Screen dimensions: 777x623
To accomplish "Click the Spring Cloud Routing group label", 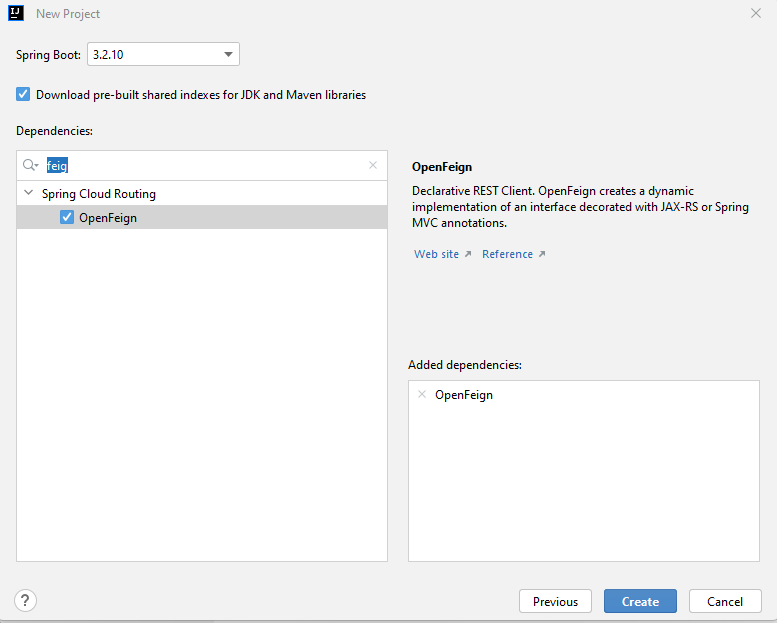I will click(99, 194).
